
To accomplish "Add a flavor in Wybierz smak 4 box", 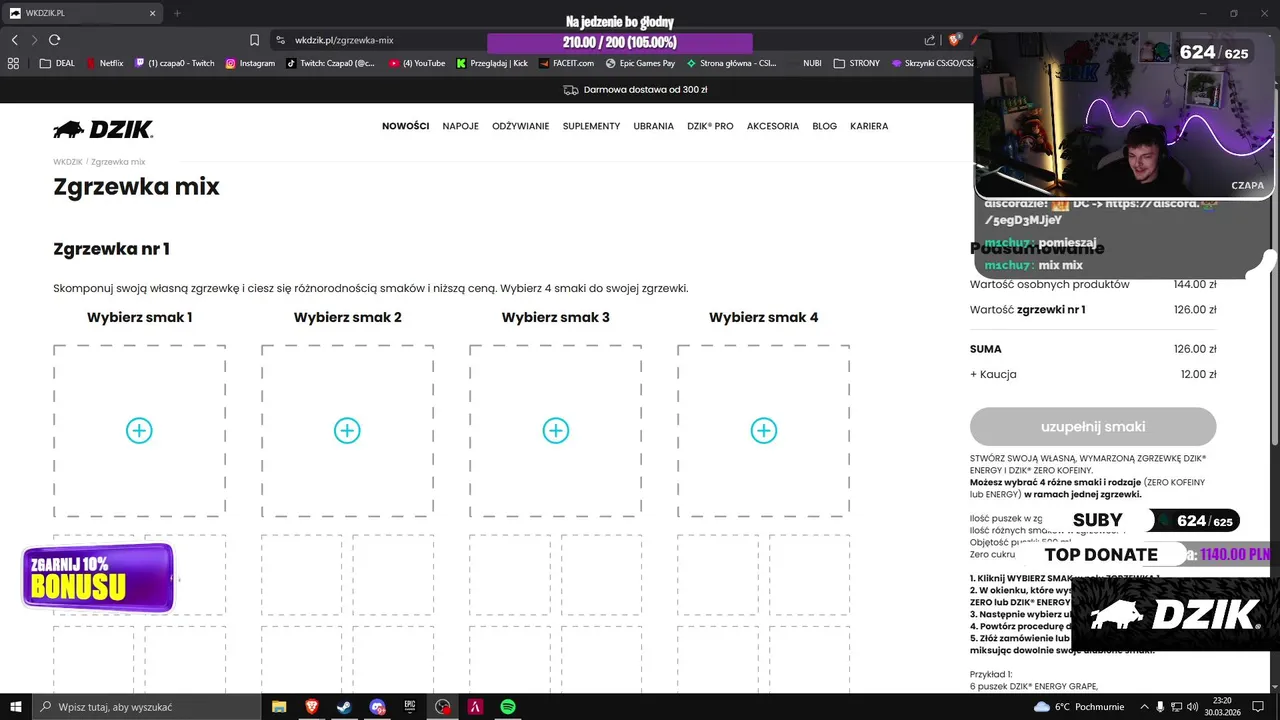I will [x=763, y=430].
